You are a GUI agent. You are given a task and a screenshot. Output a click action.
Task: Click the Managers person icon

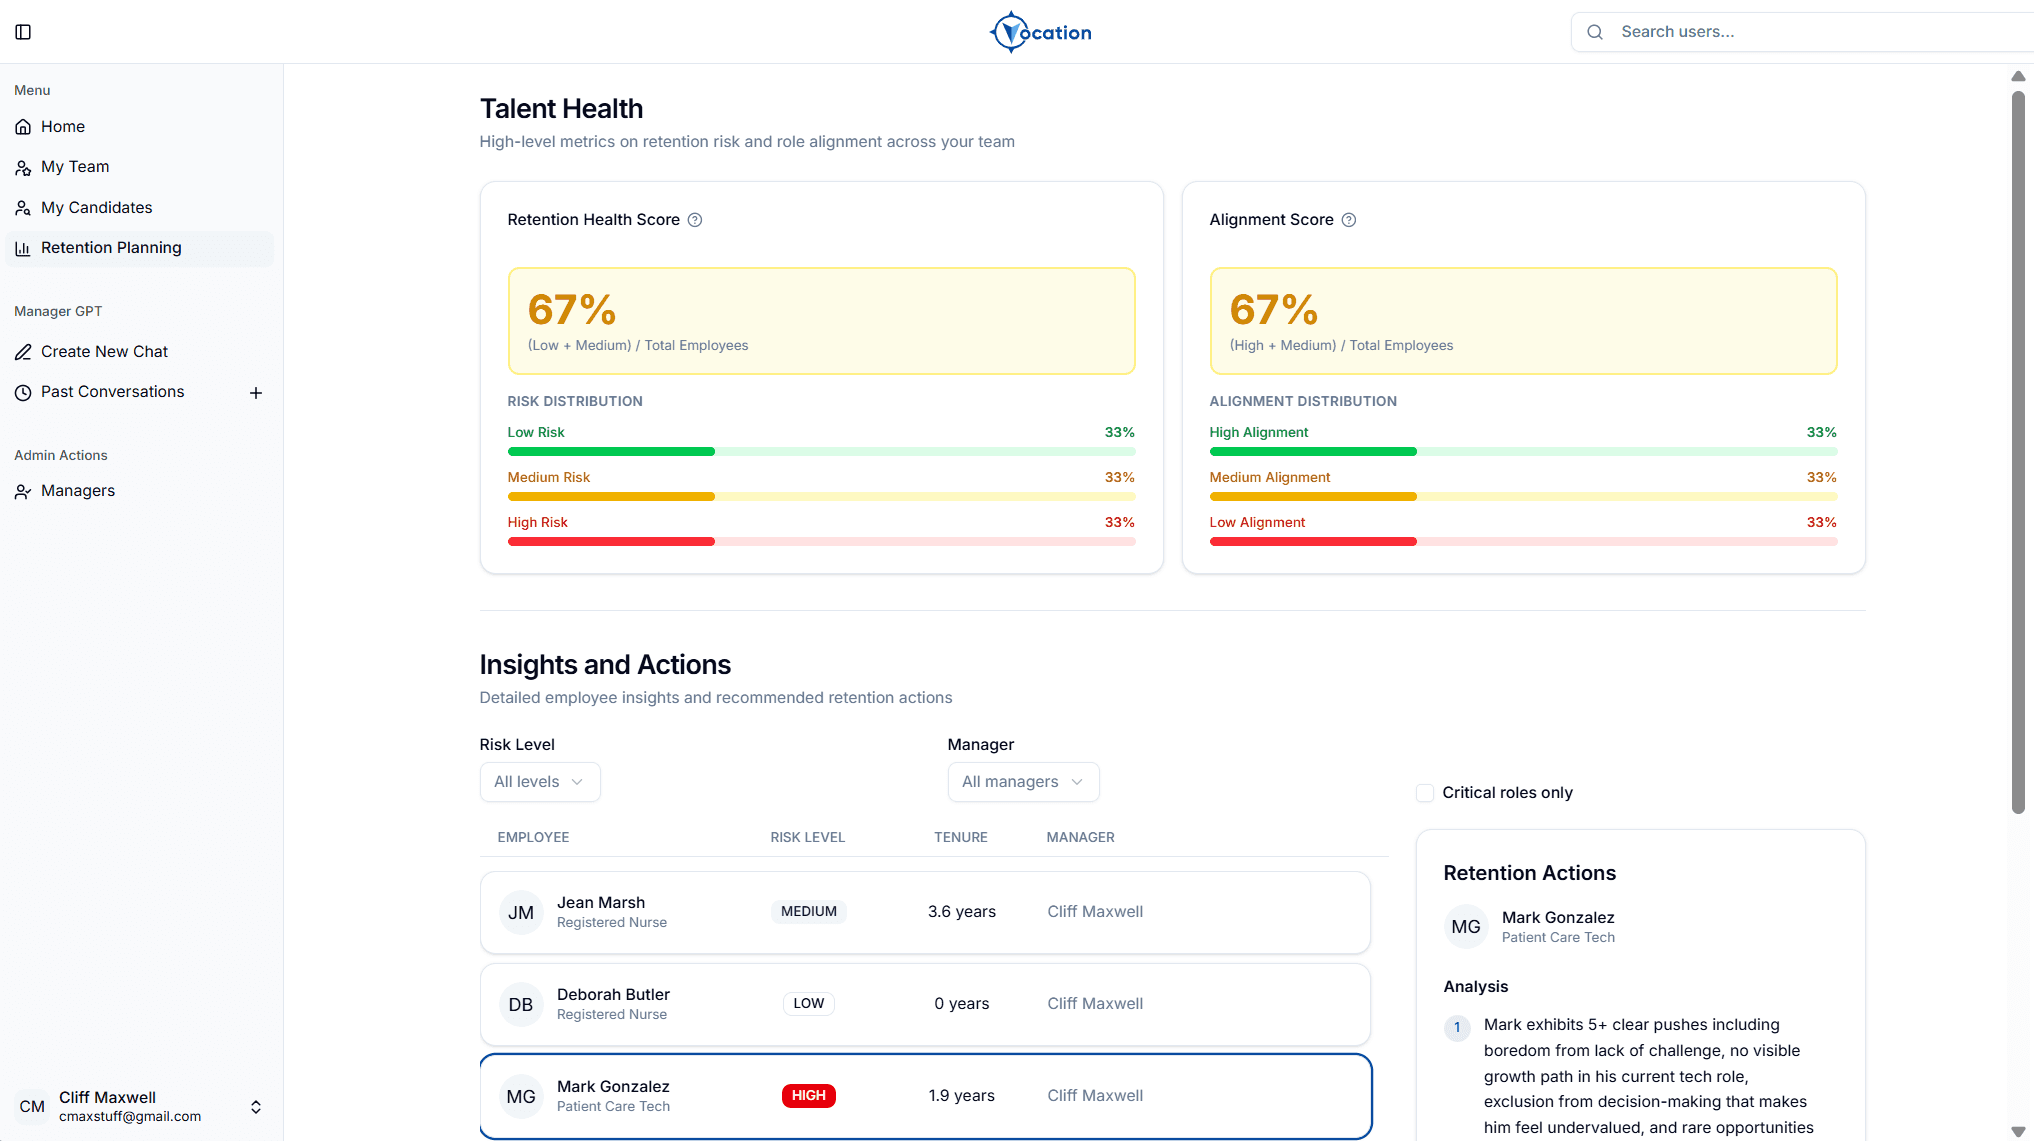(x=23, y=491)
